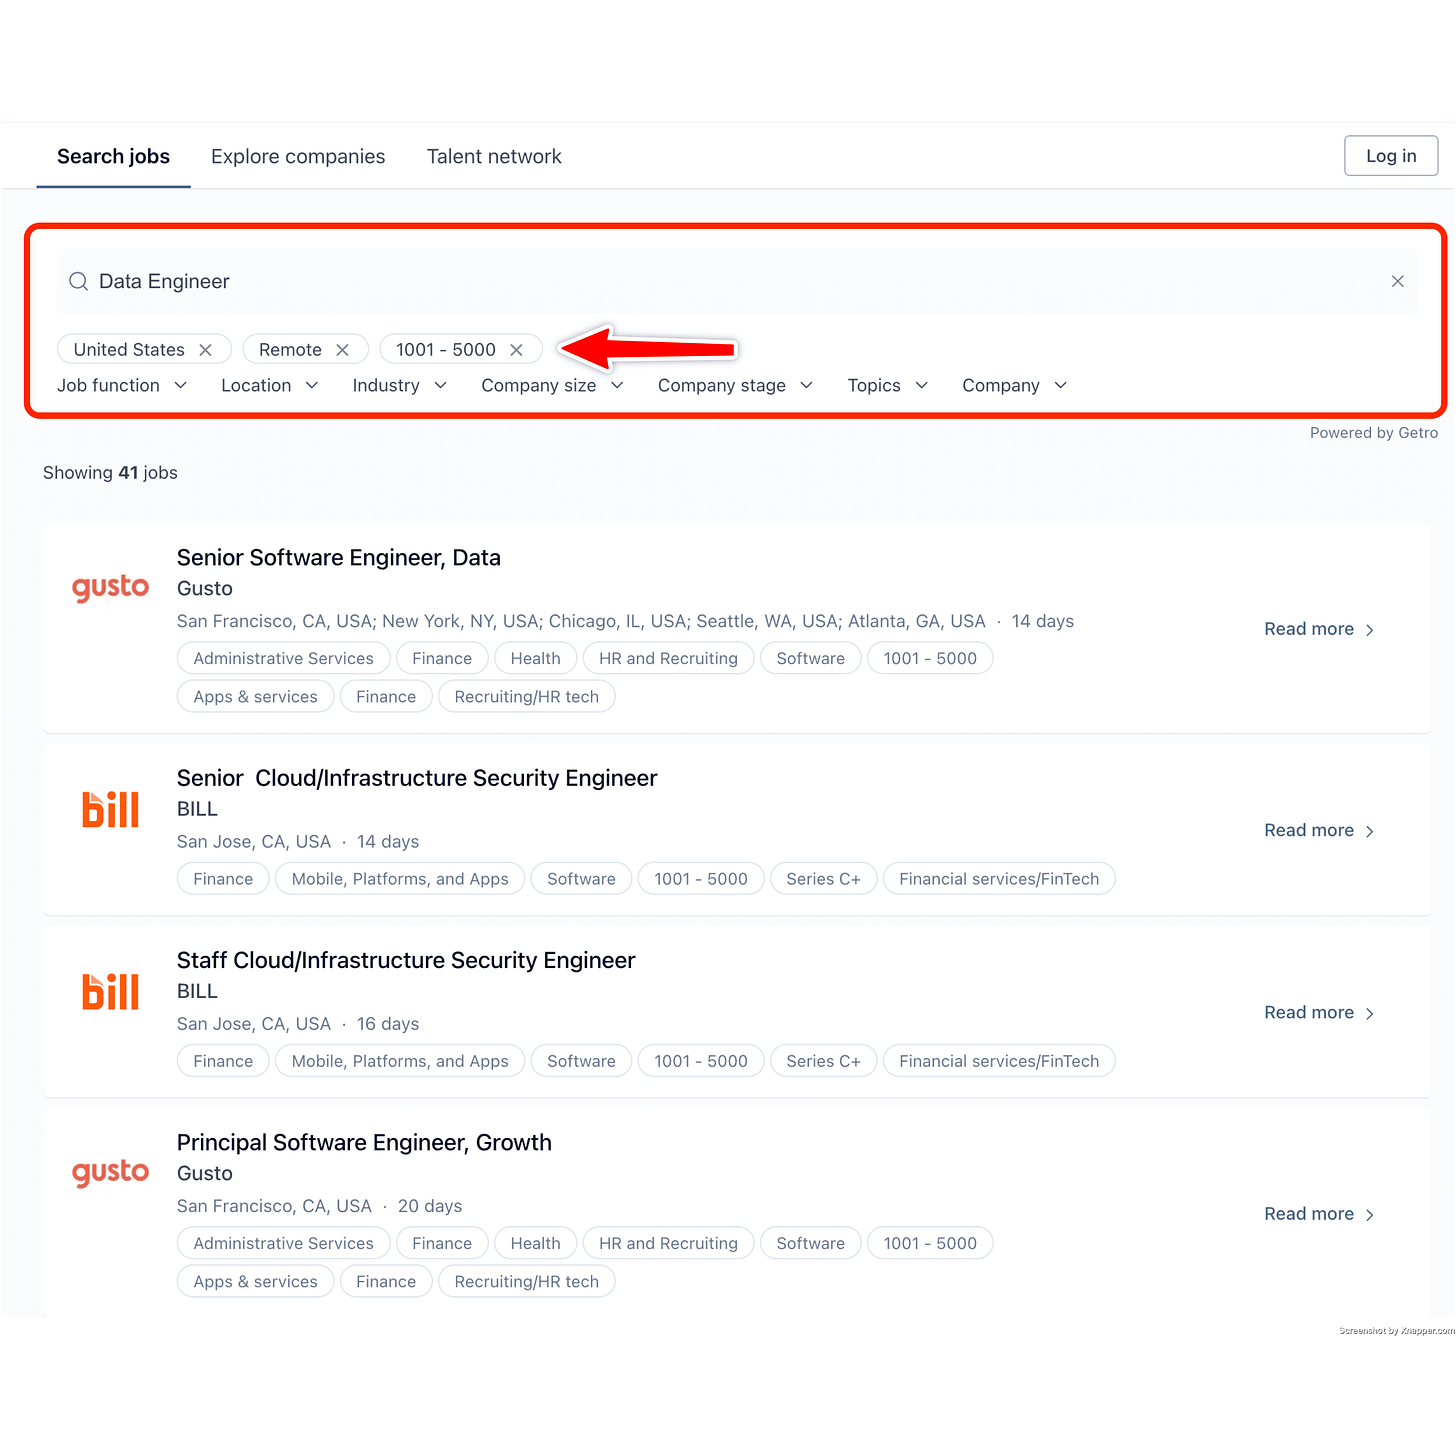
Task: Click Mobile, Platforms, and Apps tag on Staff Cloud/Infrastructure job
Action: pos(400,1061)
